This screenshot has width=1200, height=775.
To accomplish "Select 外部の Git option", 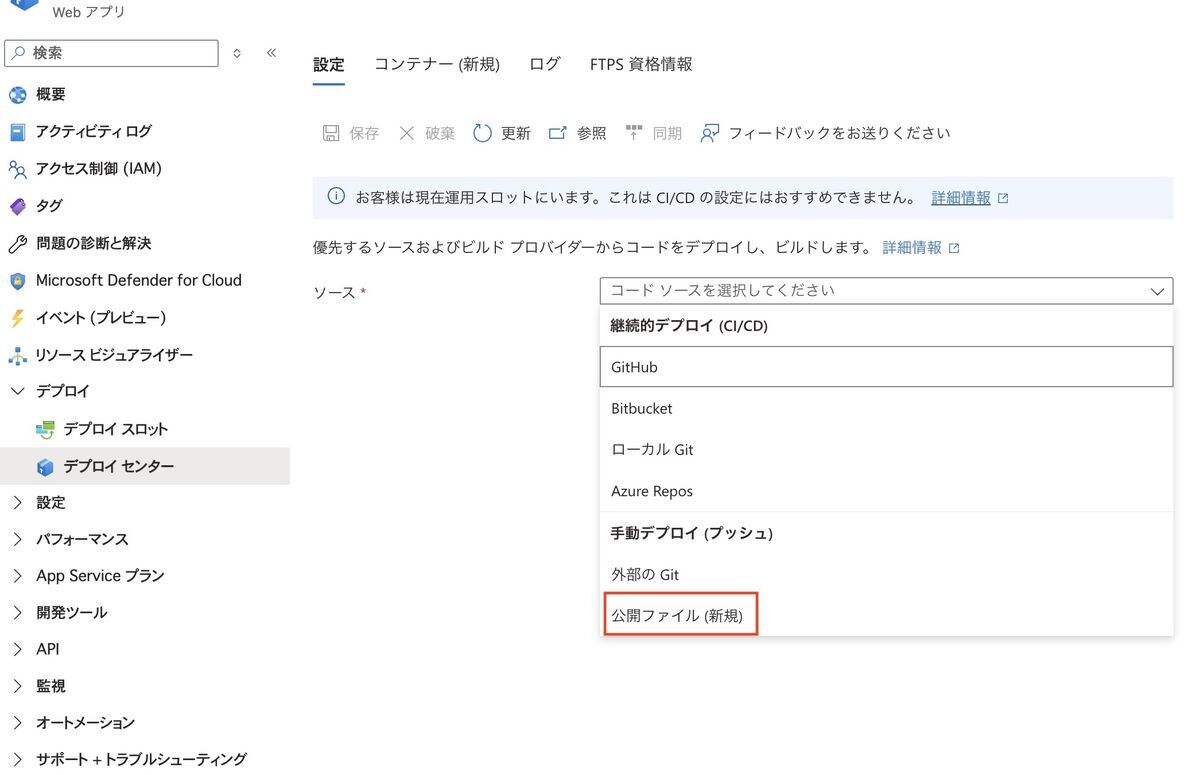I will coord(886,575).
